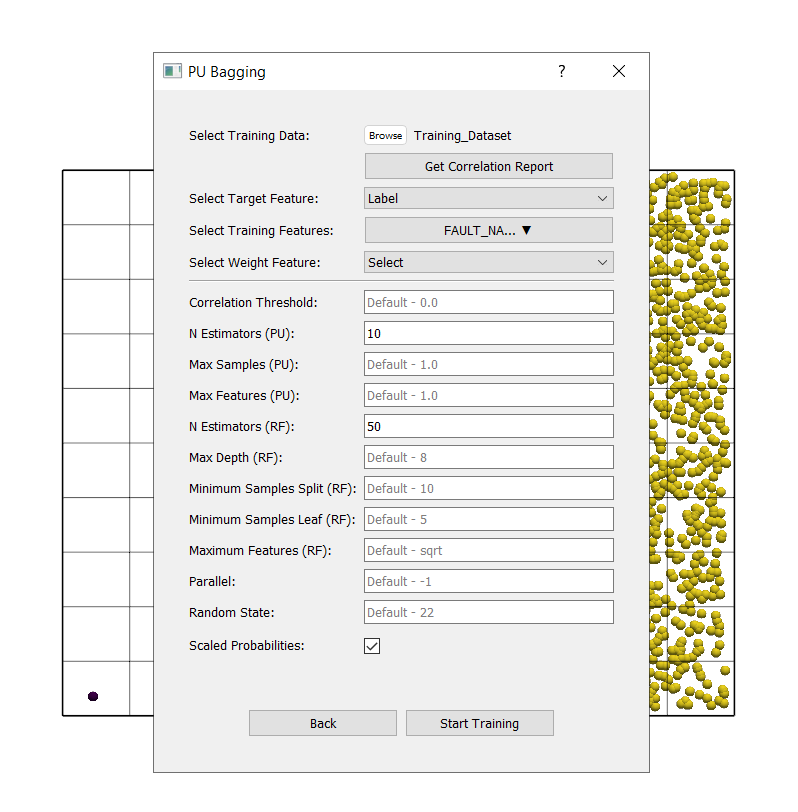Viewport: 798px width, 812px height.
Task: Click the Max Samples (PU) field
Action: pyautogui.click(x=488, y=365)
